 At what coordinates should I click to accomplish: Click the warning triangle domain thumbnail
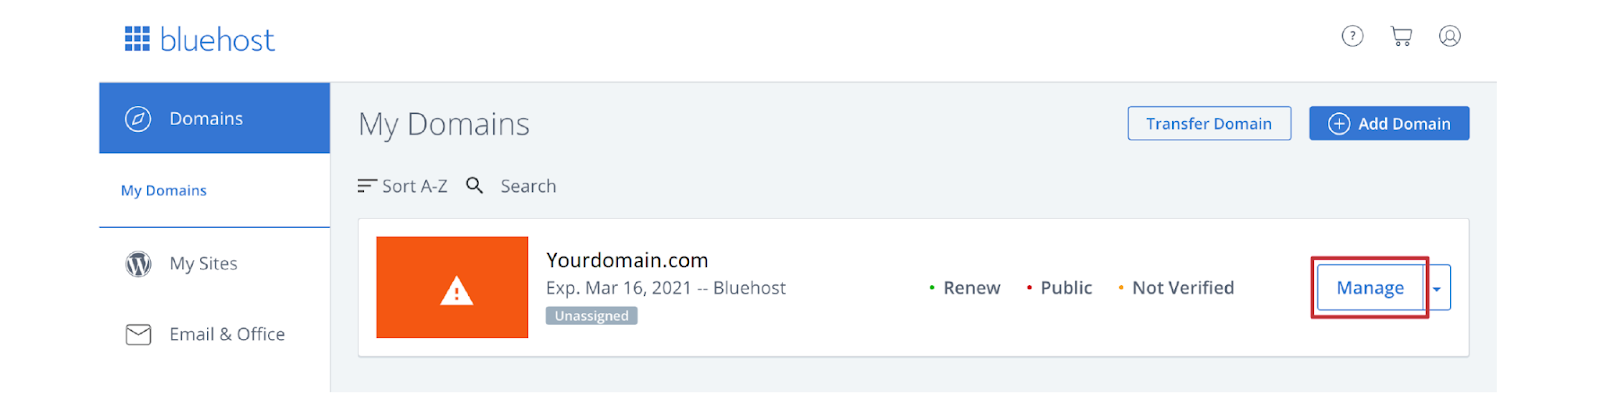pyautogui.click(x=452, y=287)
